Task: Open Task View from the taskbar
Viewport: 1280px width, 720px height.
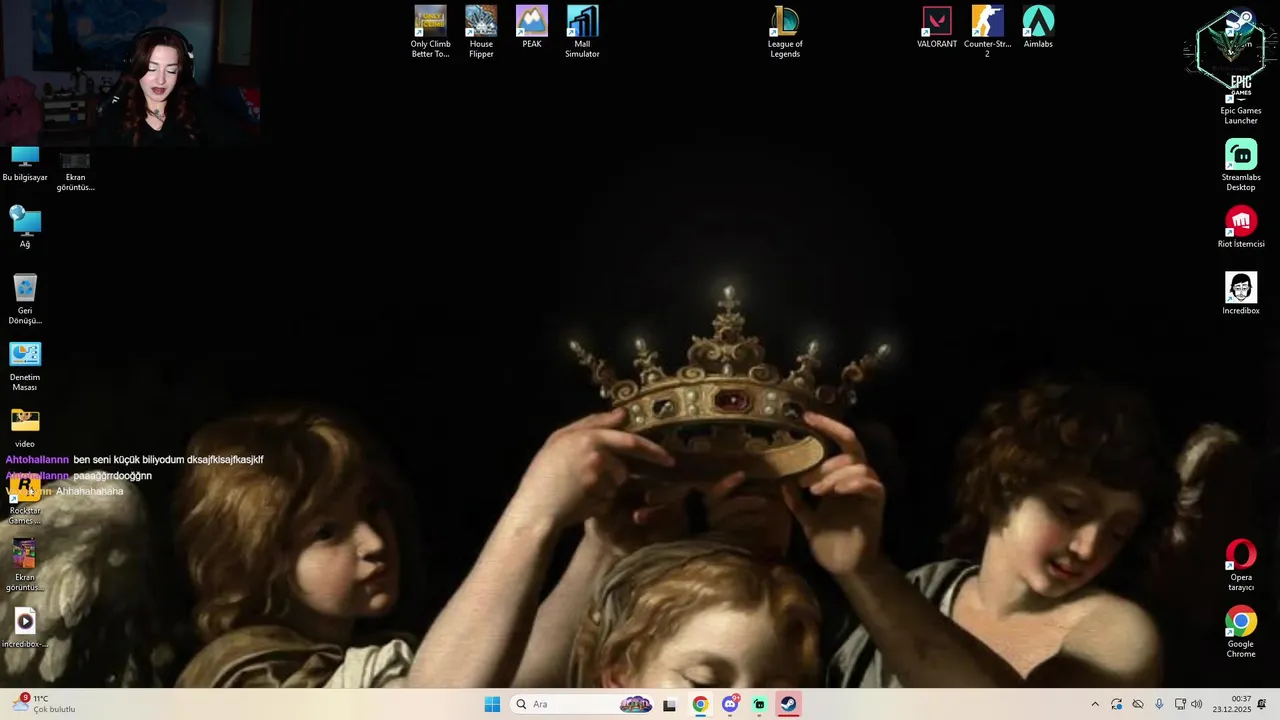Action: (669, 704)
